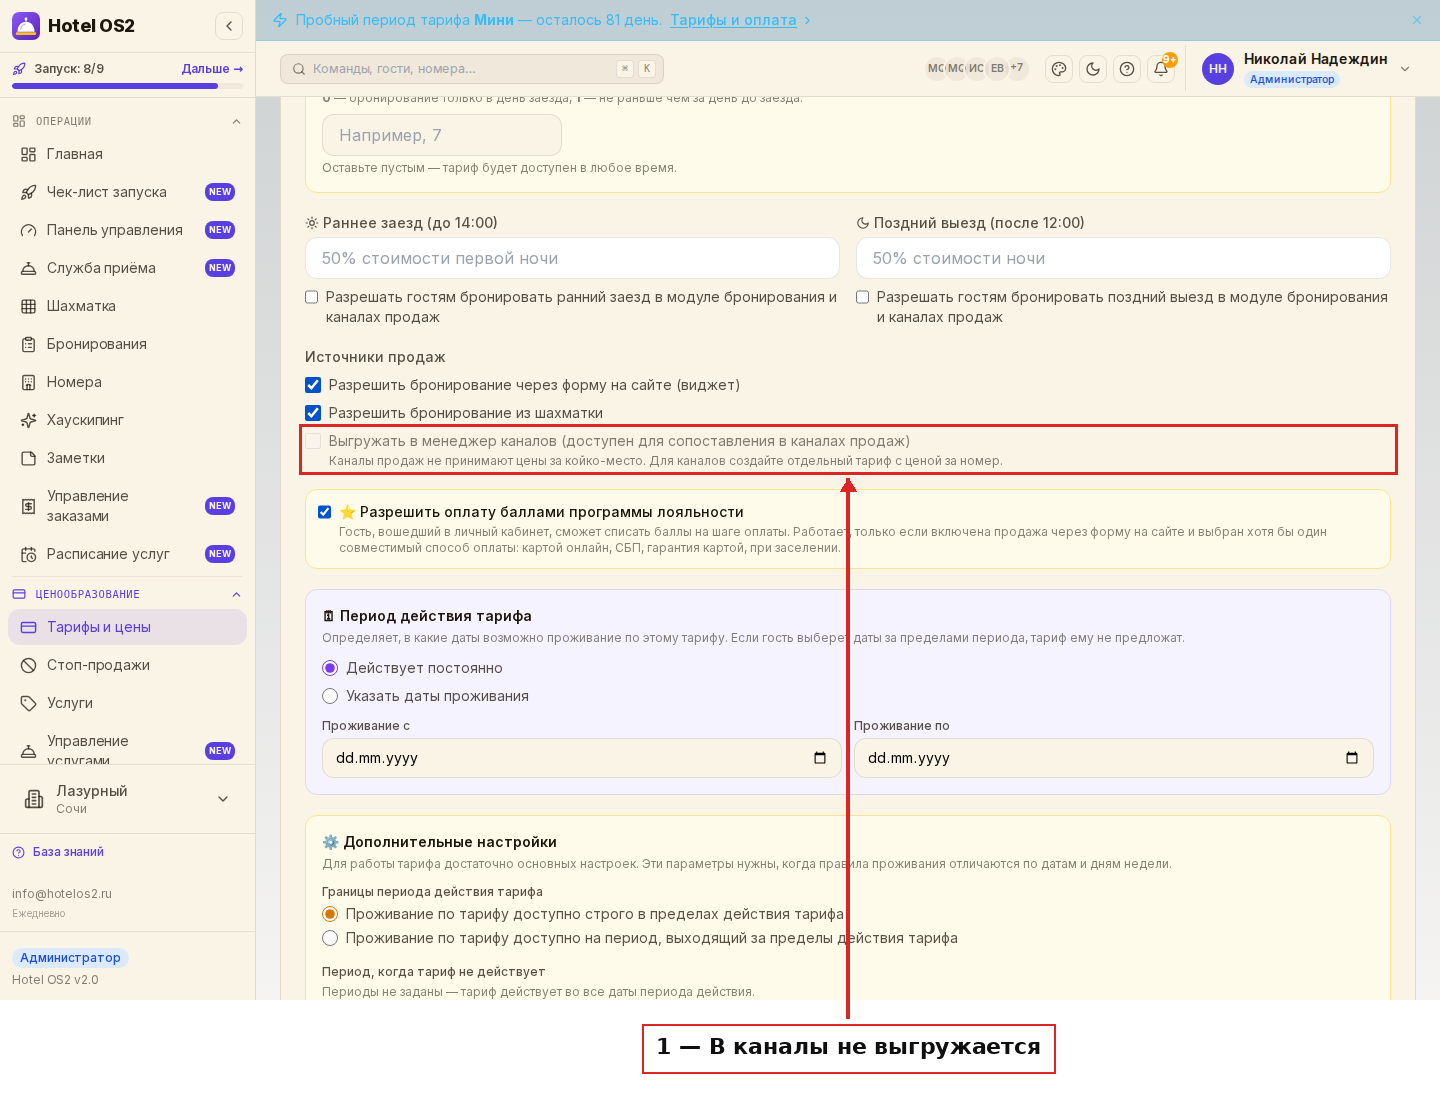Click the late check-out price input field

(1123, 258)
